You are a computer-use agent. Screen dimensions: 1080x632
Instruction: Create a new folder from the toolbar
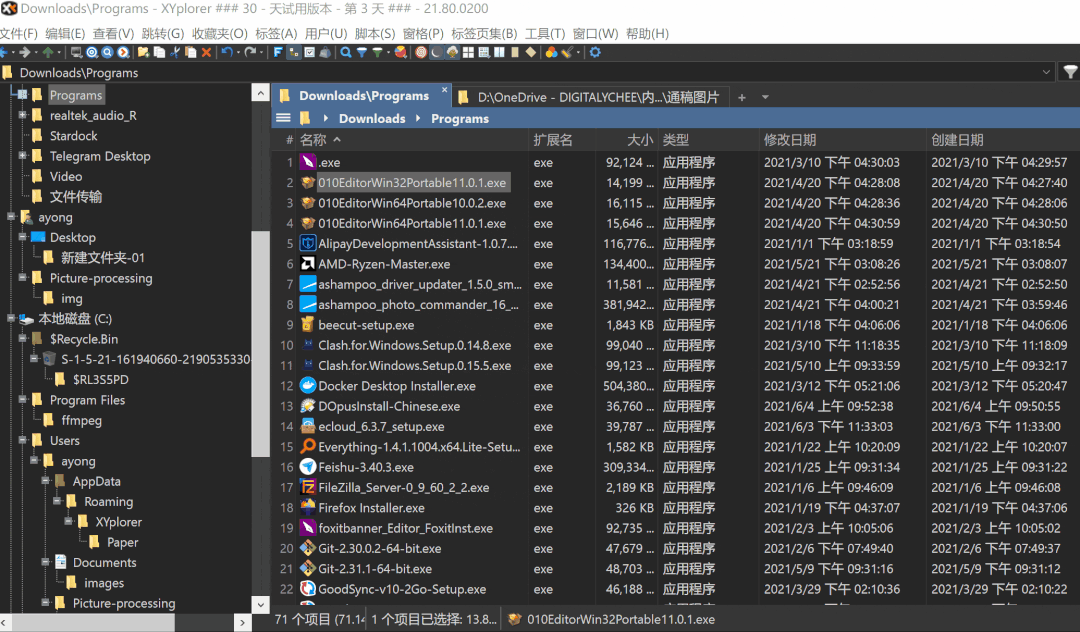(x=143, y=52)
